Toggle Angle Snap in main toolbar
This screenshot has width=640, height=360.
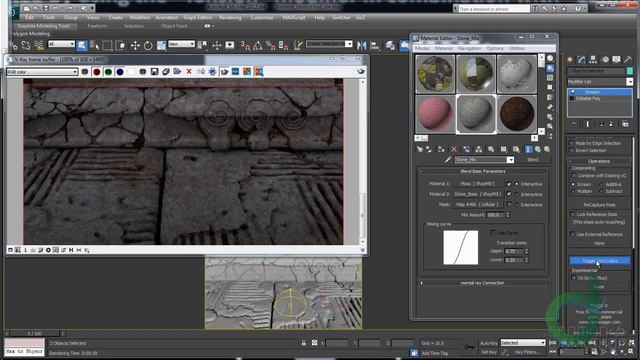click(x=258, y=45)
